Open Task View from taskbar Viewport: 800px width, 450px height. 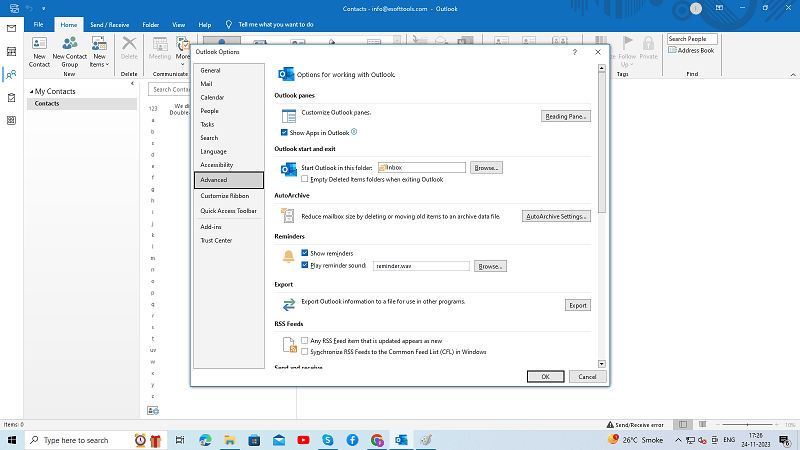point(180,440)
